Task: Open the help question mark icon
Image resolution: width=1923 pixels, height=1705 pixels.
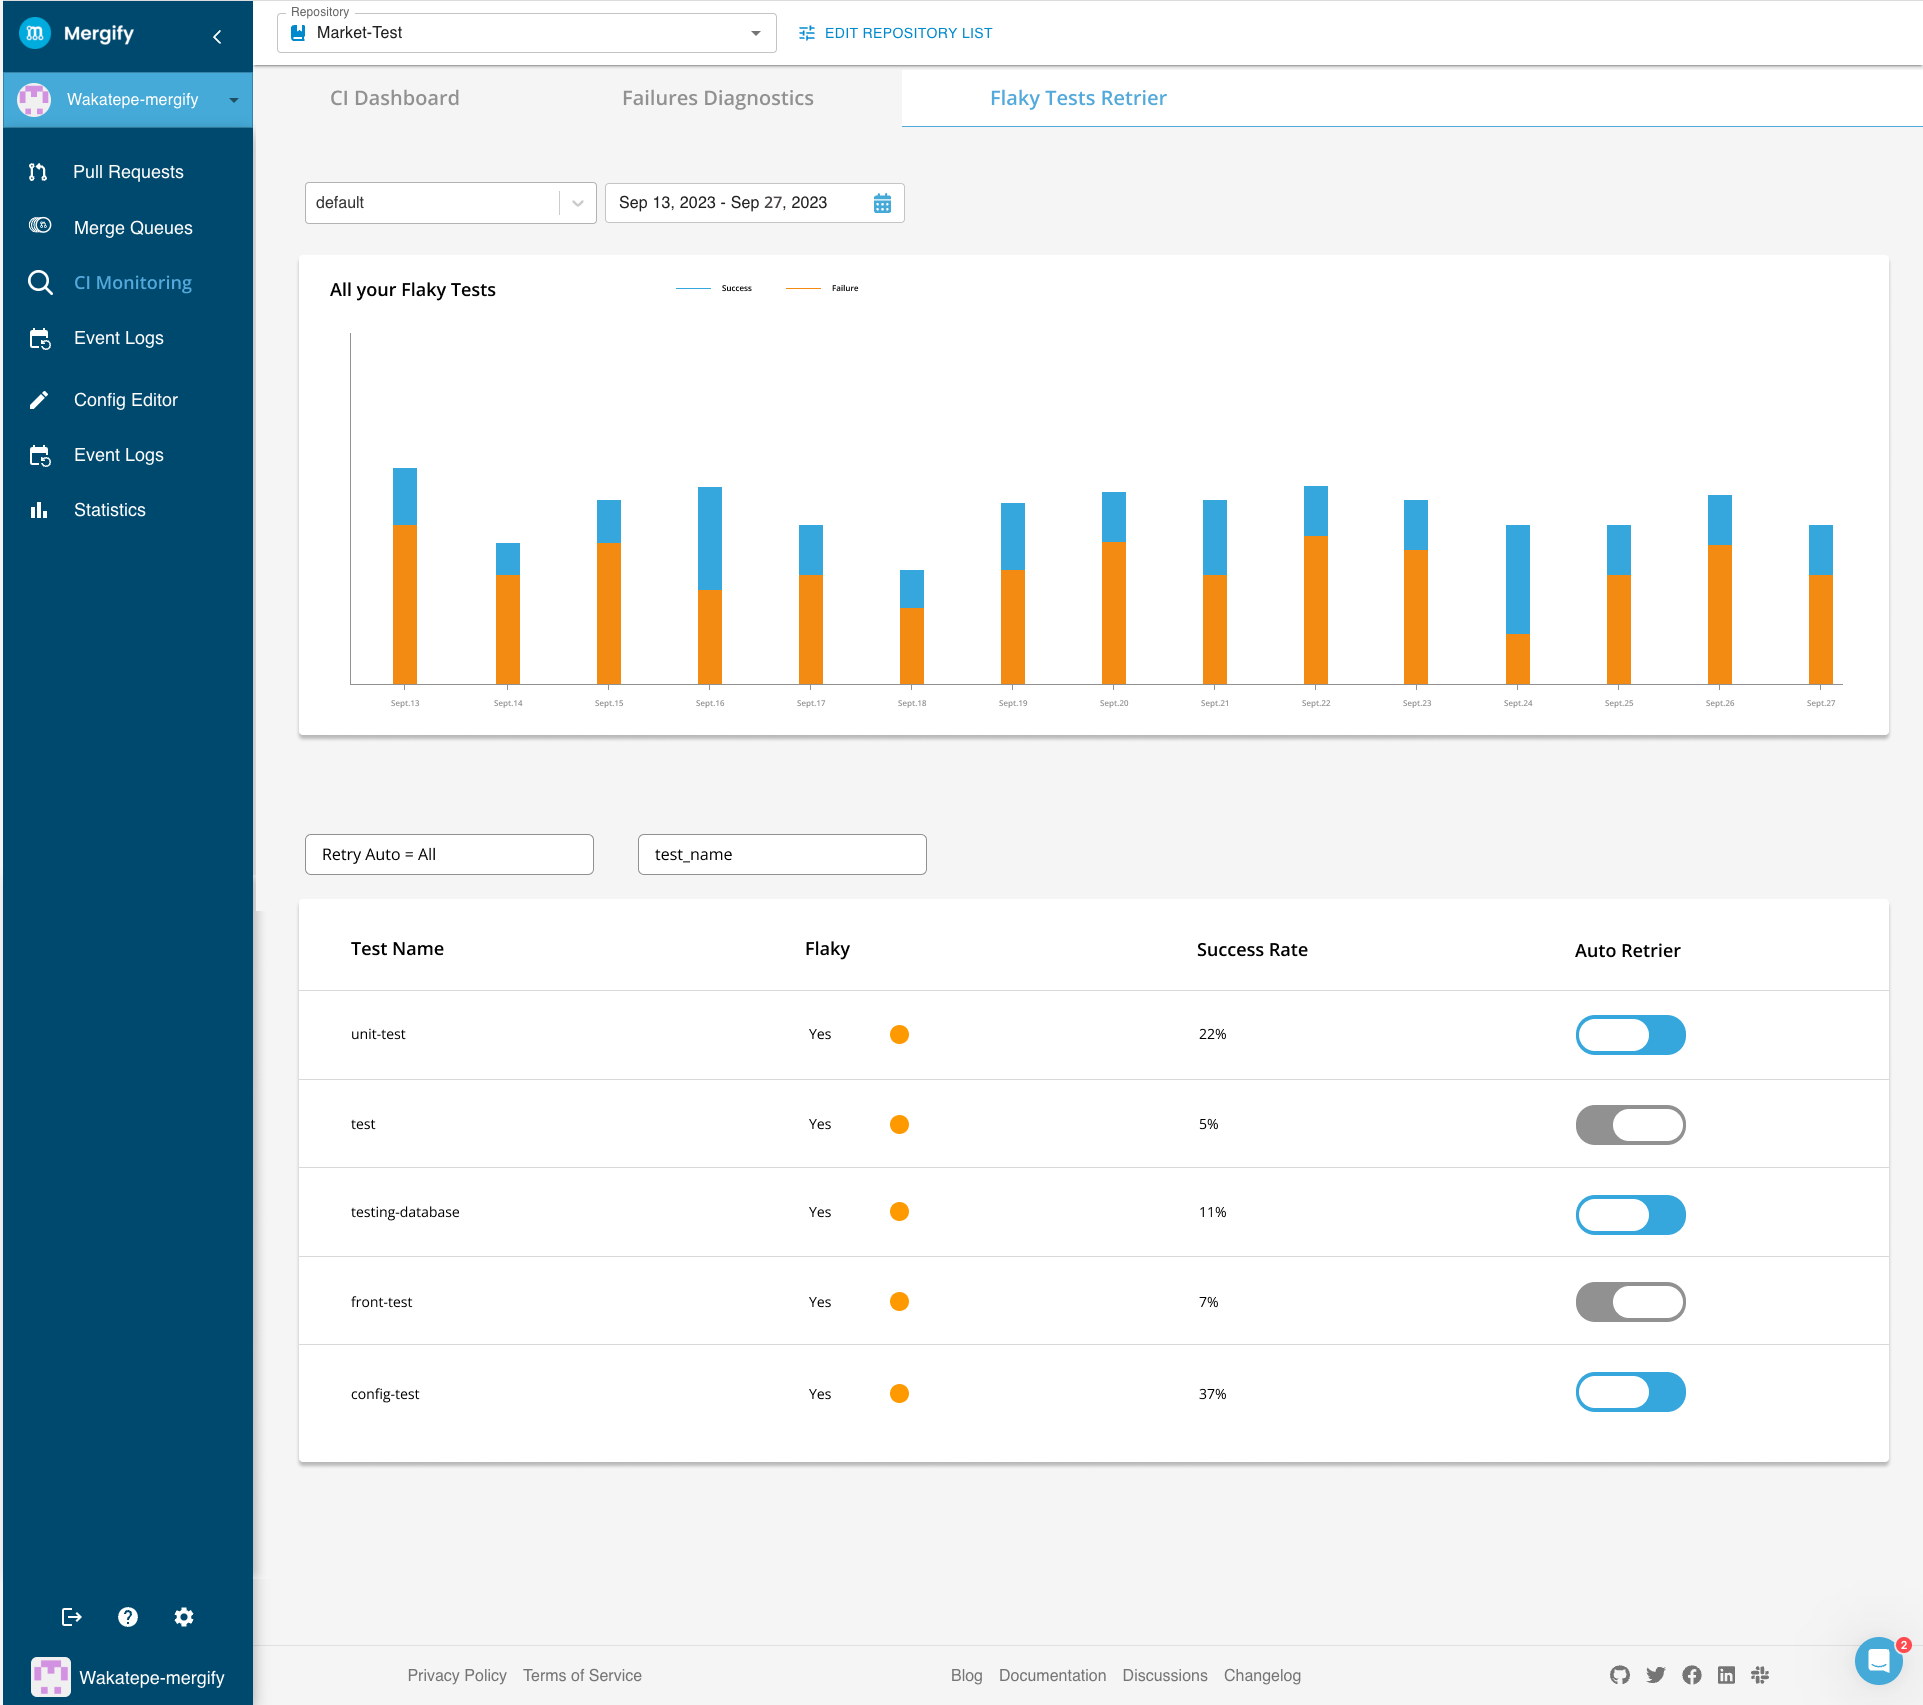Action: [x=128, y=1617]
